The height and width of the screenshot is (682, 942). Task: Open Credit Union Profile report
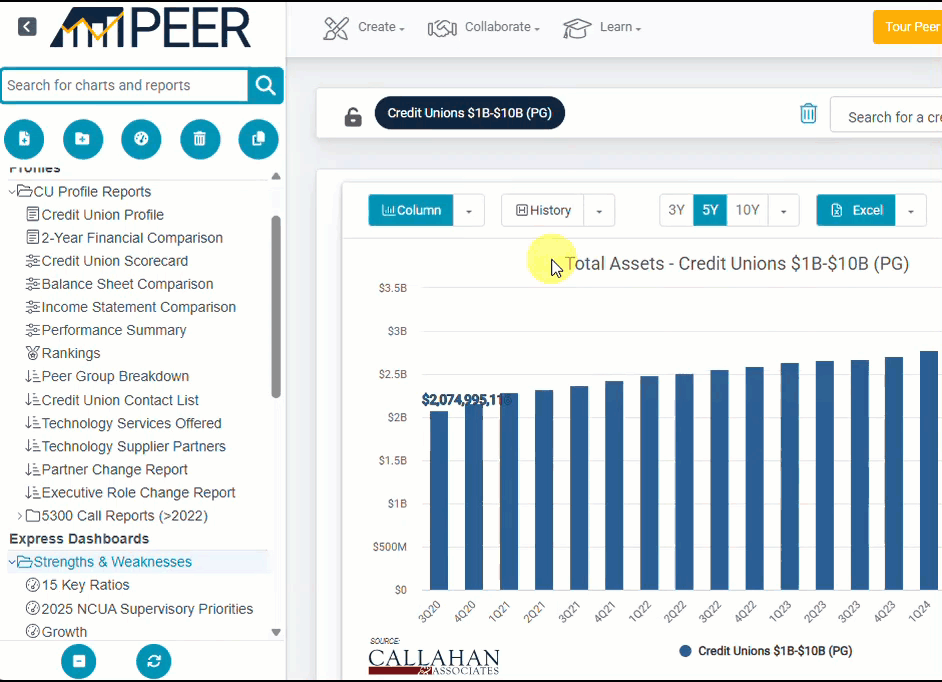(95, 215)
